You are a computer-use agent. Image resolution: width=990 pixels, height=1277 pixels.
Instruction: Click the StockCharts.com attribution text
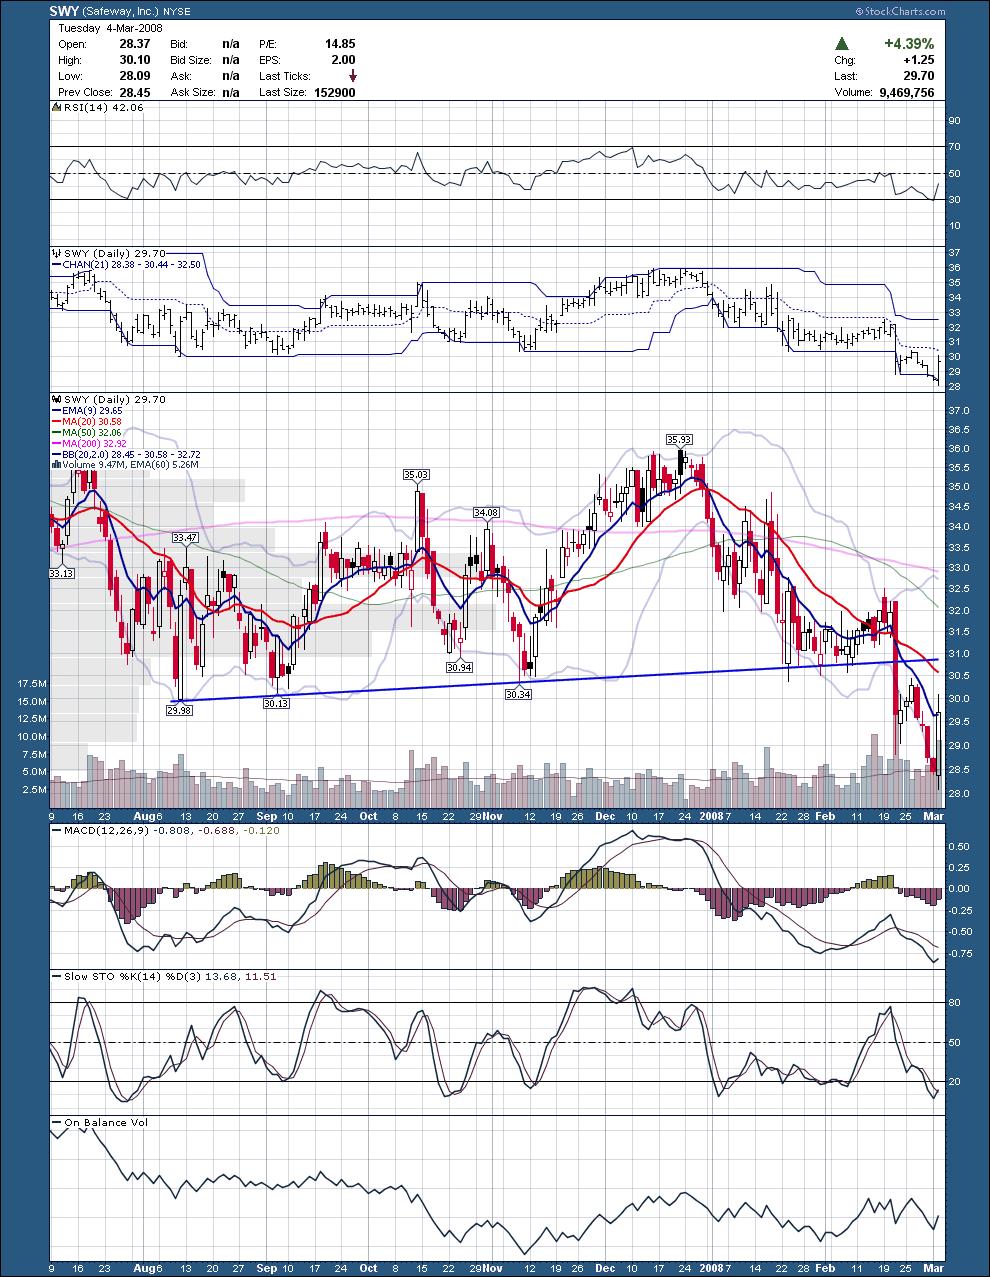click(x=899, y=11)
